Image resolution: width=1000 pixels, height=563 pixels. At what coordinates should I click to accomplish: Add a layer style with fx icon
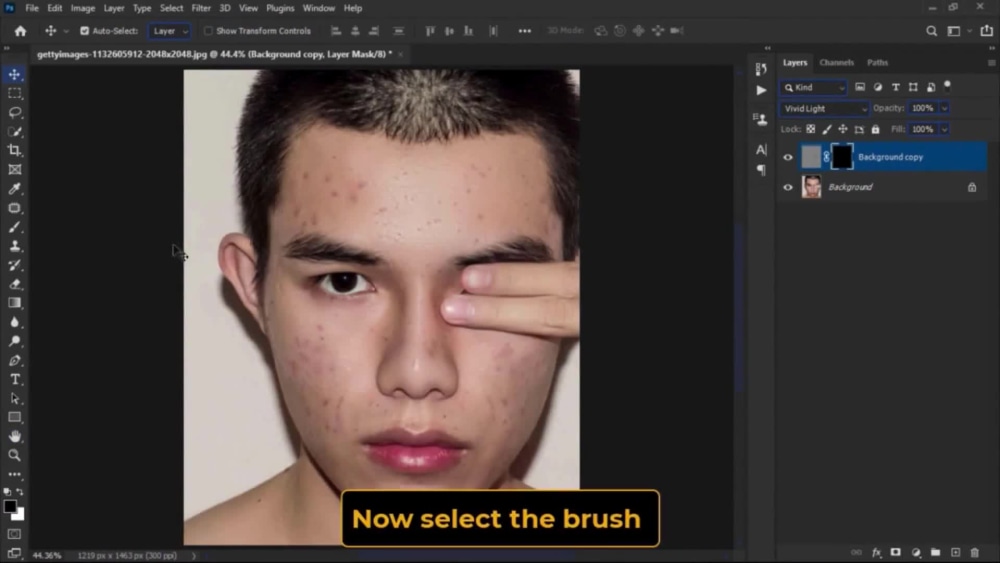(876, 552)
